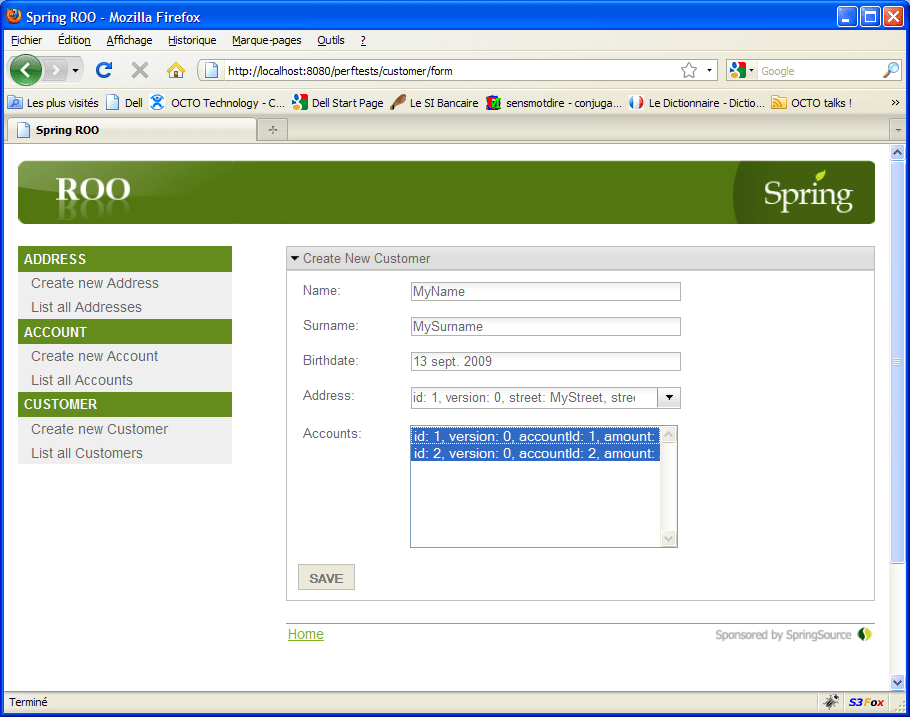Click the Stop loading X icon

(140, 70)
